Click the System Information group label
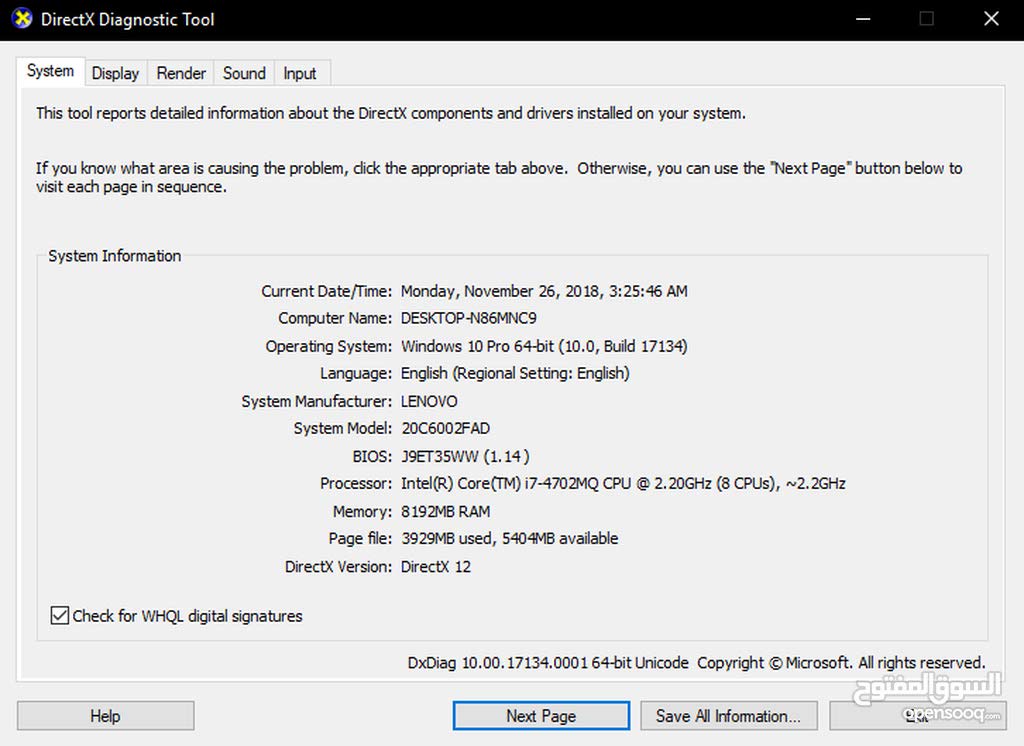The image size is (1024, 746). point(114,255)
